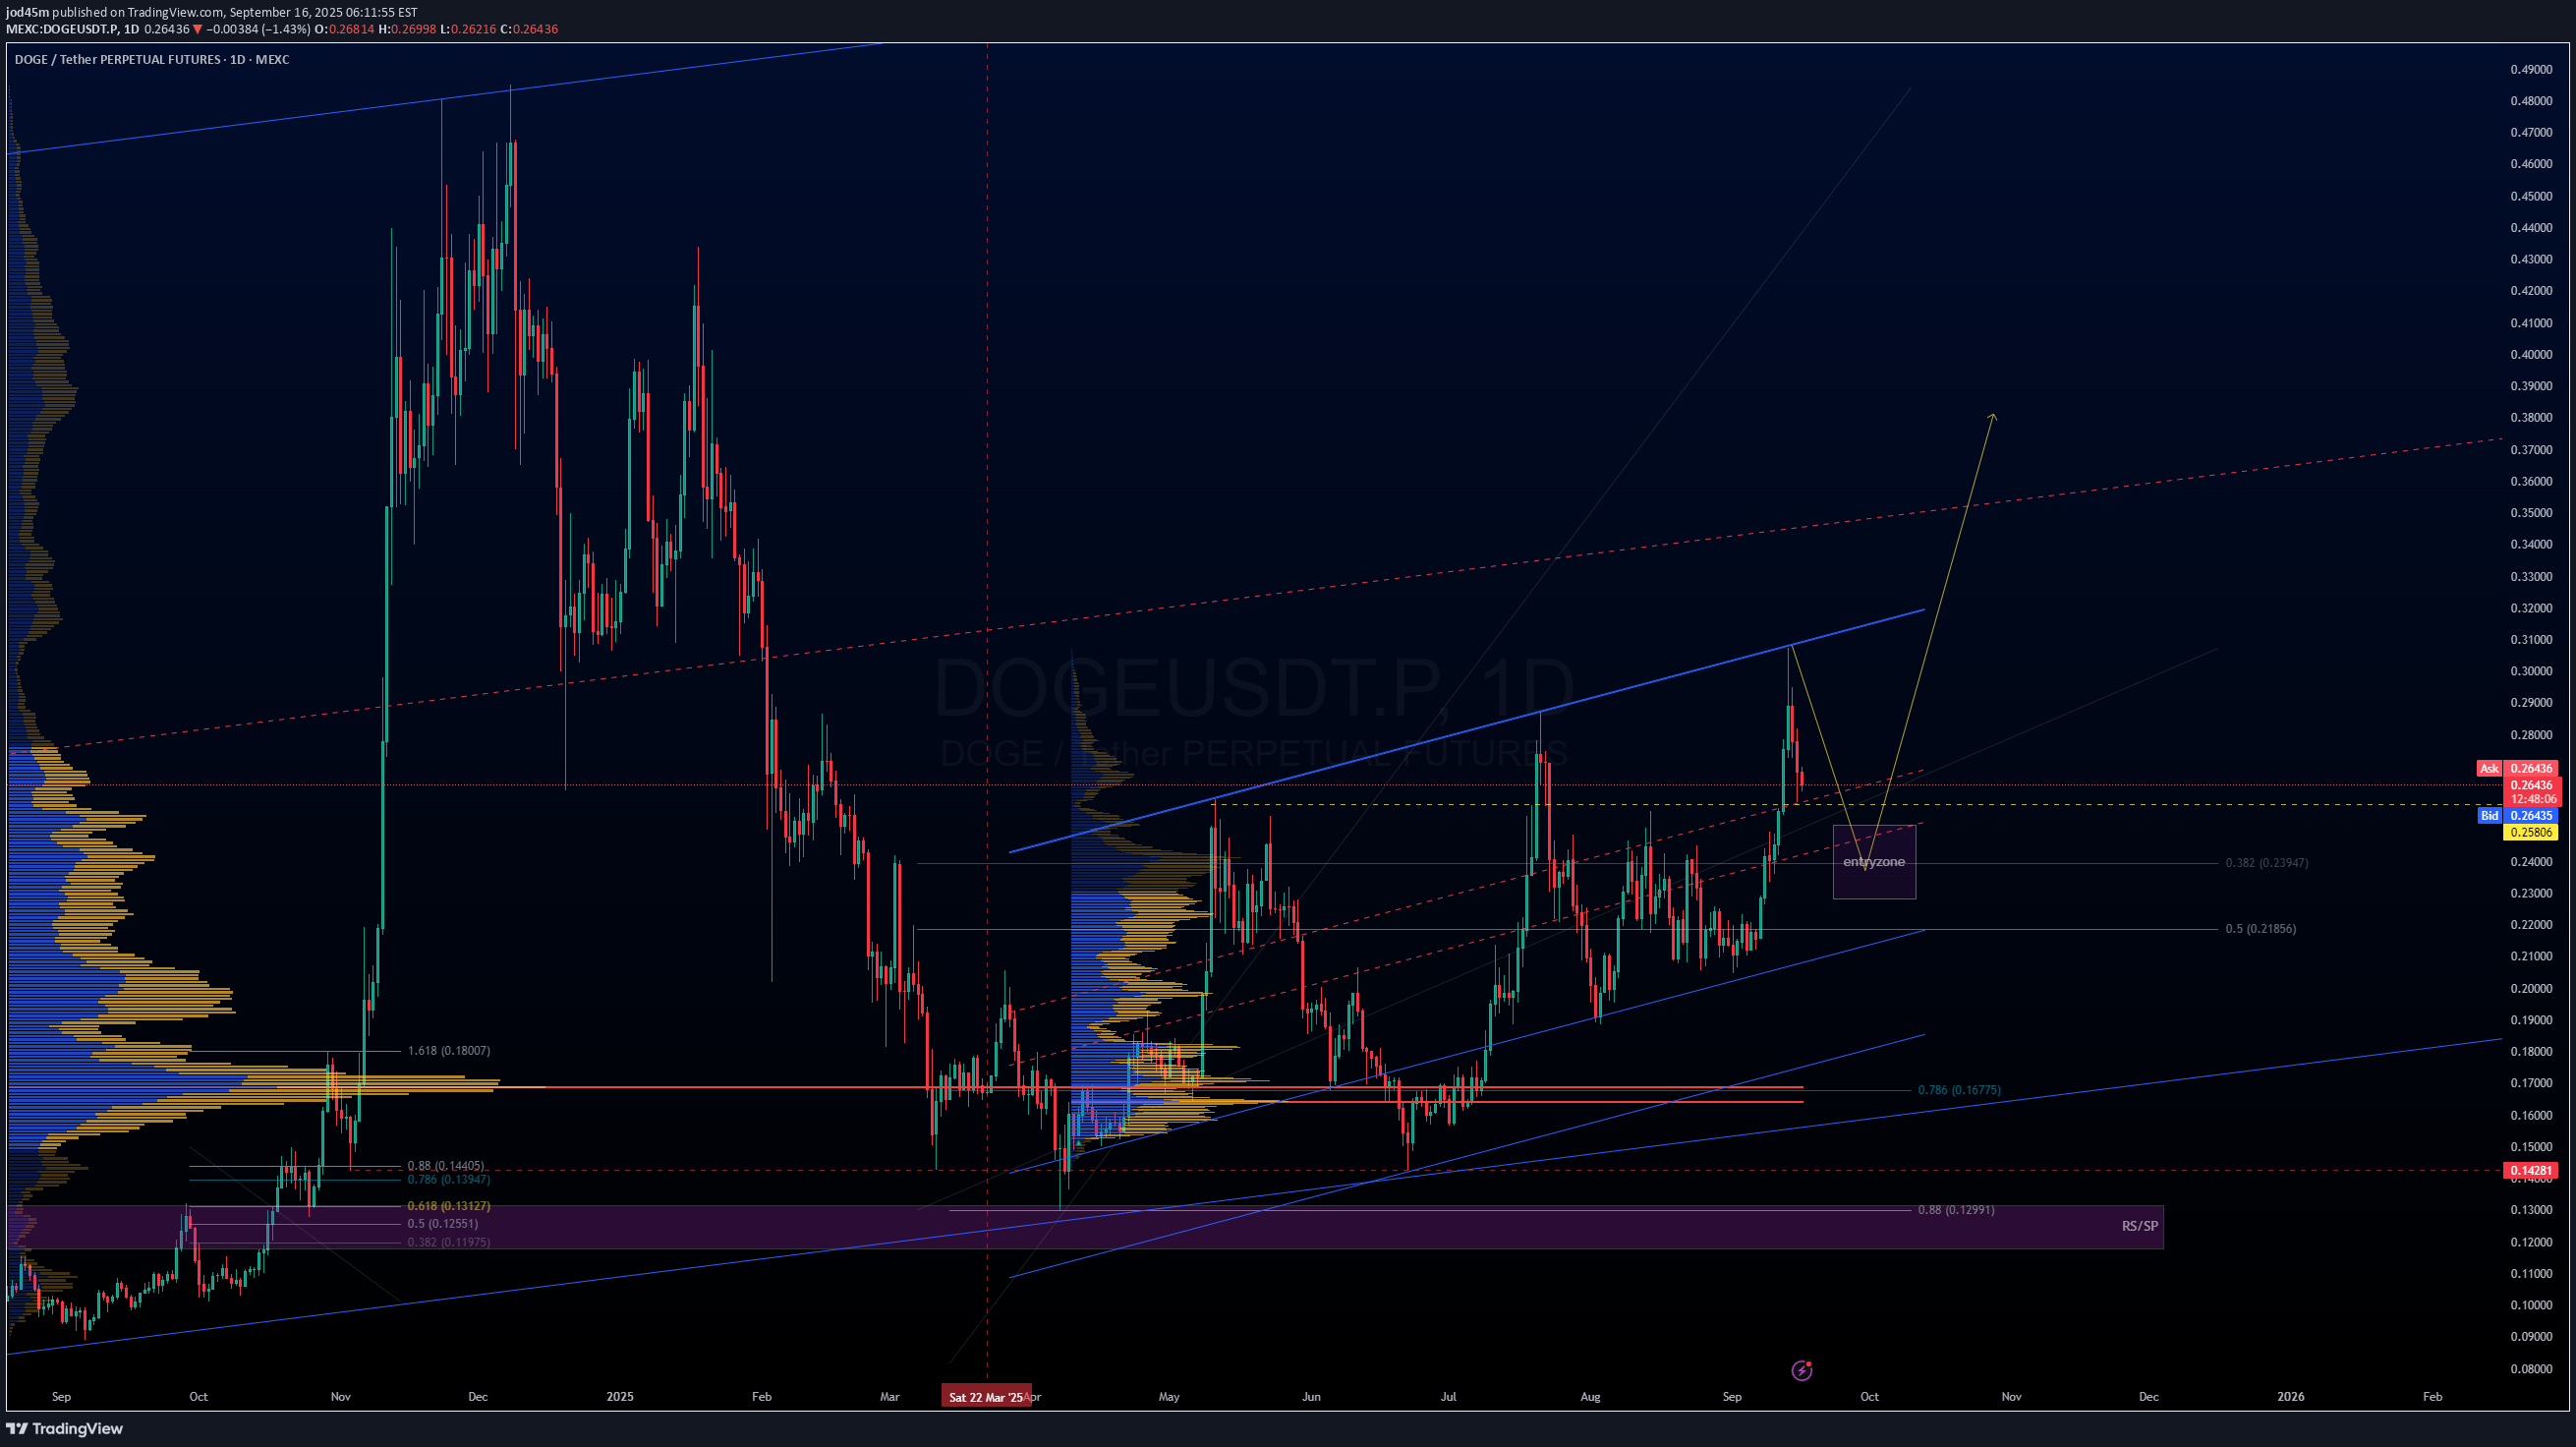Click the 1.618 (0.18007) extension label
Viewport: 2576px width, 1447px height.
point(448,1051)
